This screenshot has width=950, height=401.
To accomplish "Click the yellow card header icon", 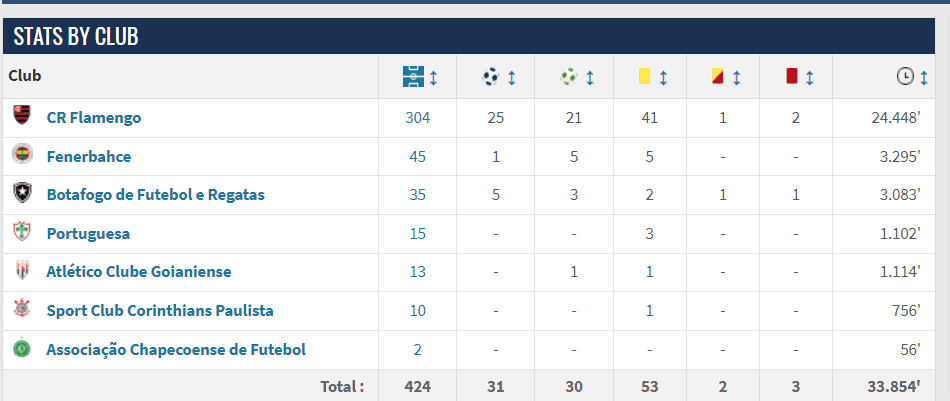I will [645, 76].
